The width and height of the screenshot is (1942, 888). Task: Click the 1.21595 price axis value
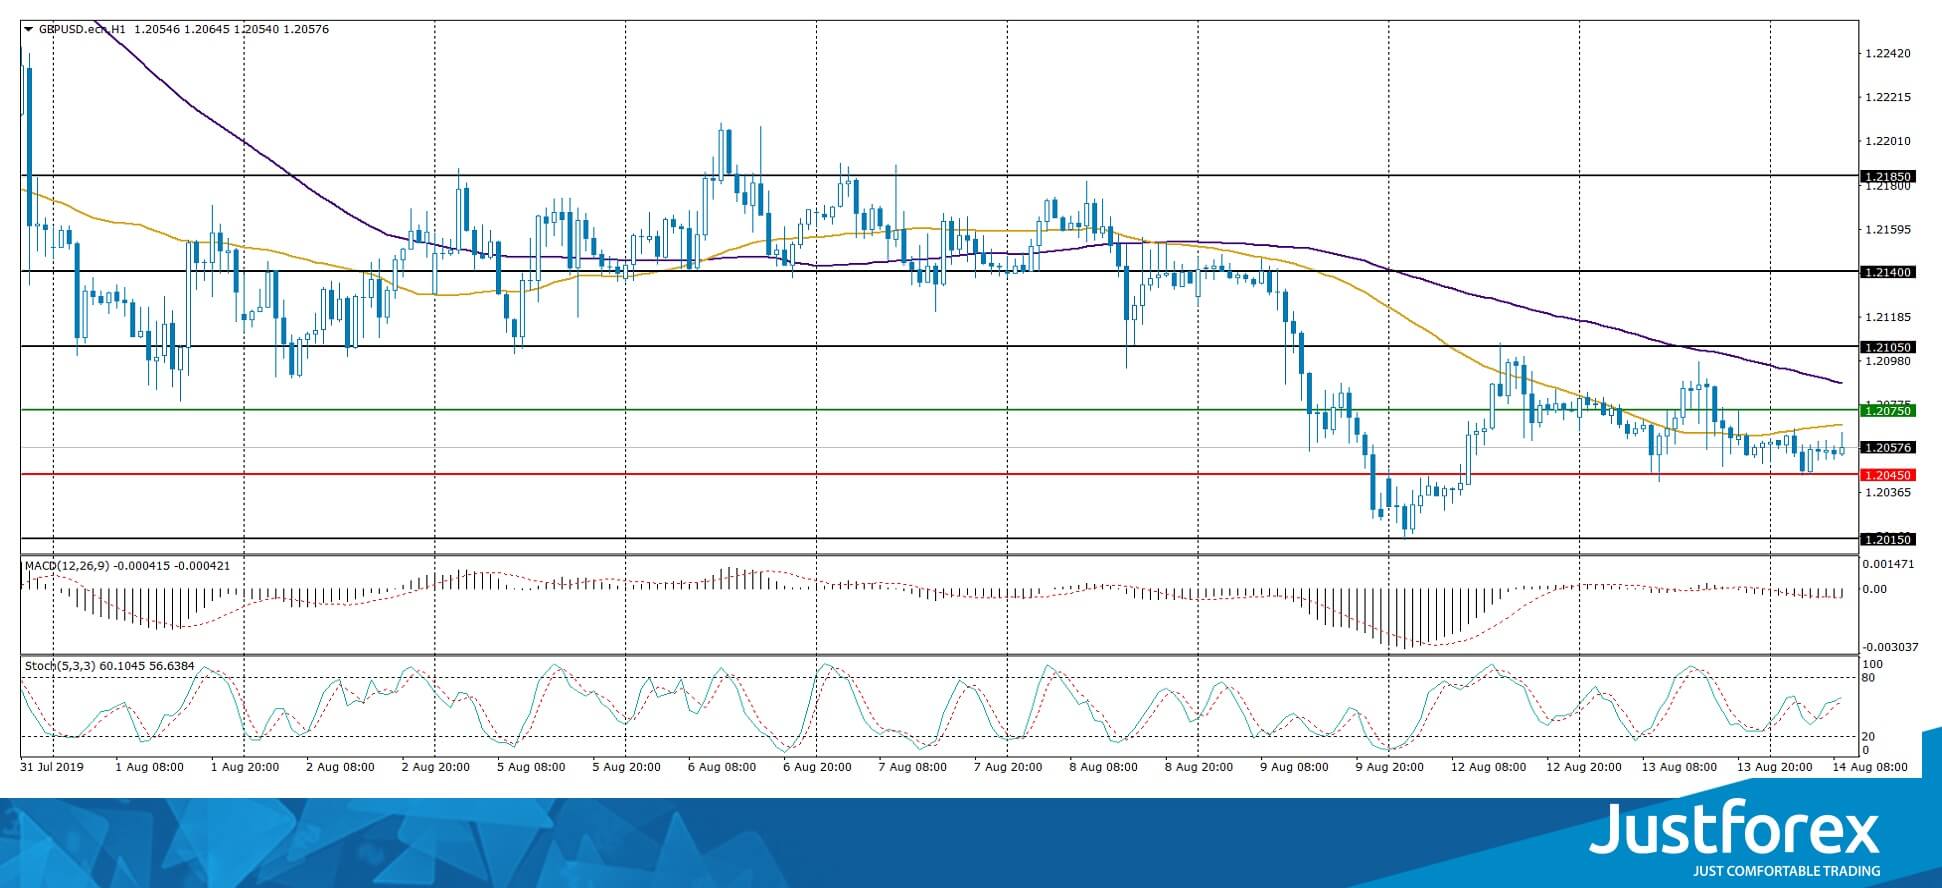point(1888,229)
